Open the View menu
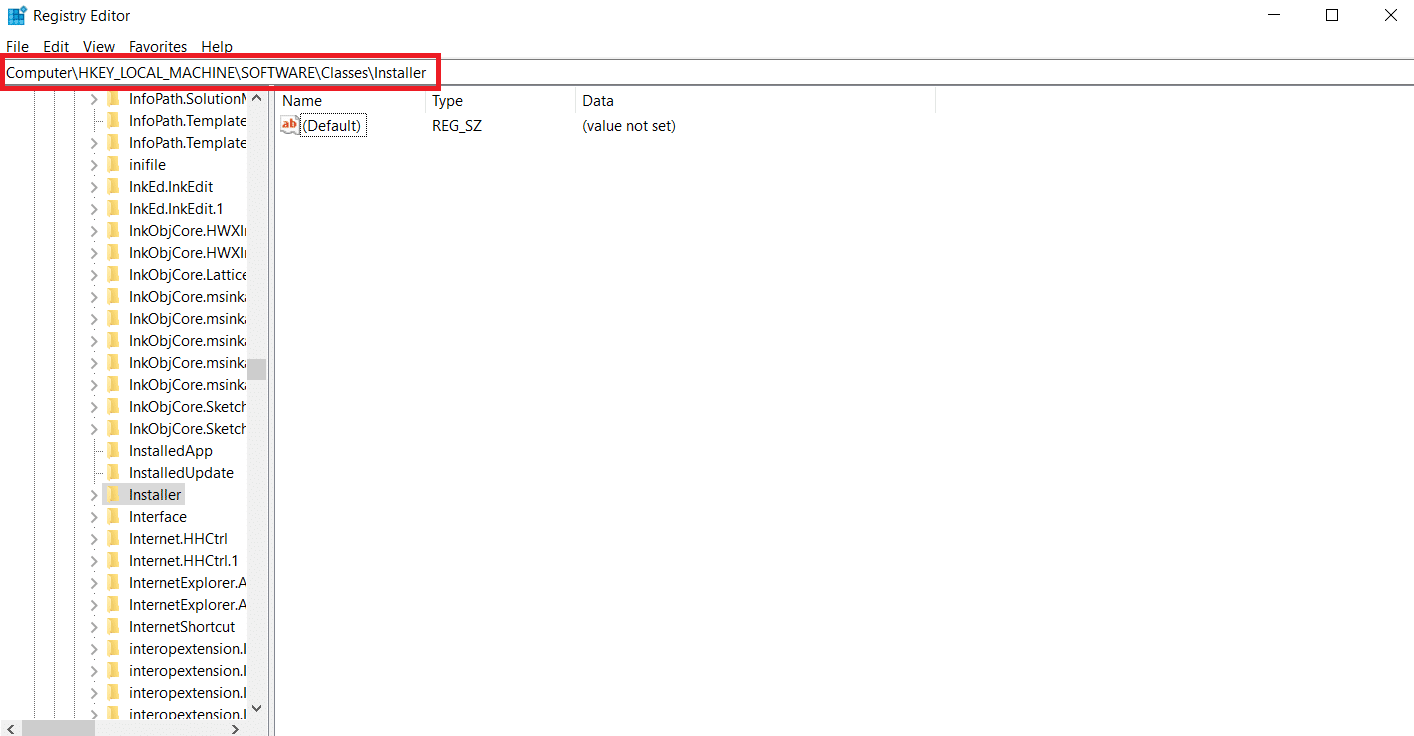1414x736 pixels. point(99,46)
